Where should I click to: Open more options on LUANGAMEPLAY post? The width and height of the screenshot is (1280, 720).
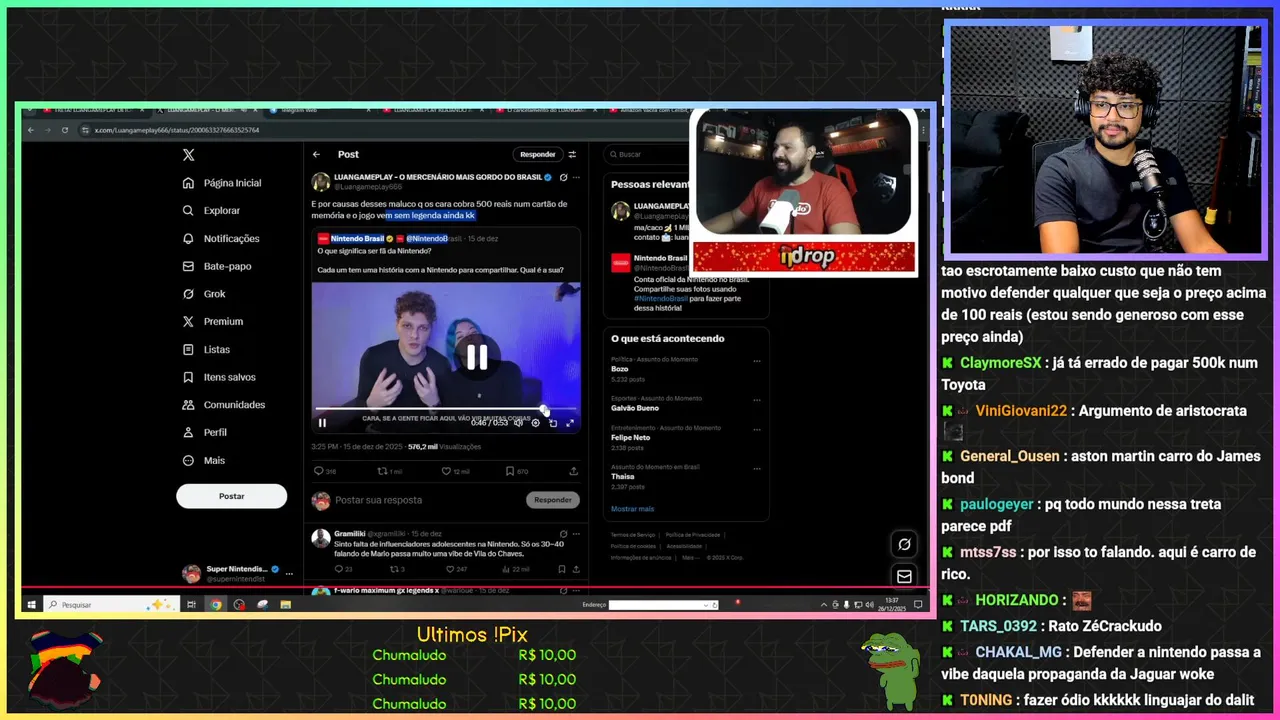click(578, 177)
